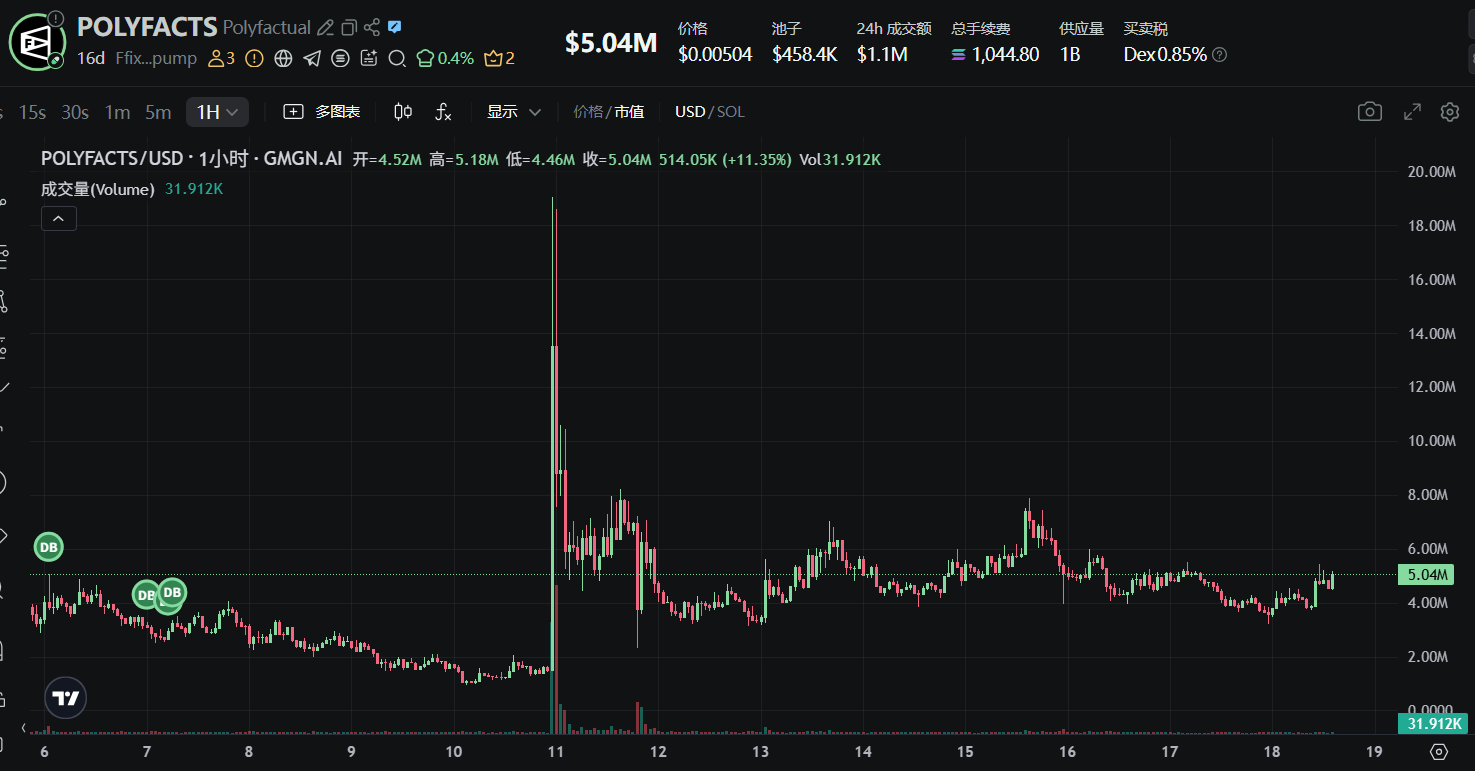1475x771 pixels.
Task: Switch chart to 价格 (price) mode
Action: click(587, 112)
